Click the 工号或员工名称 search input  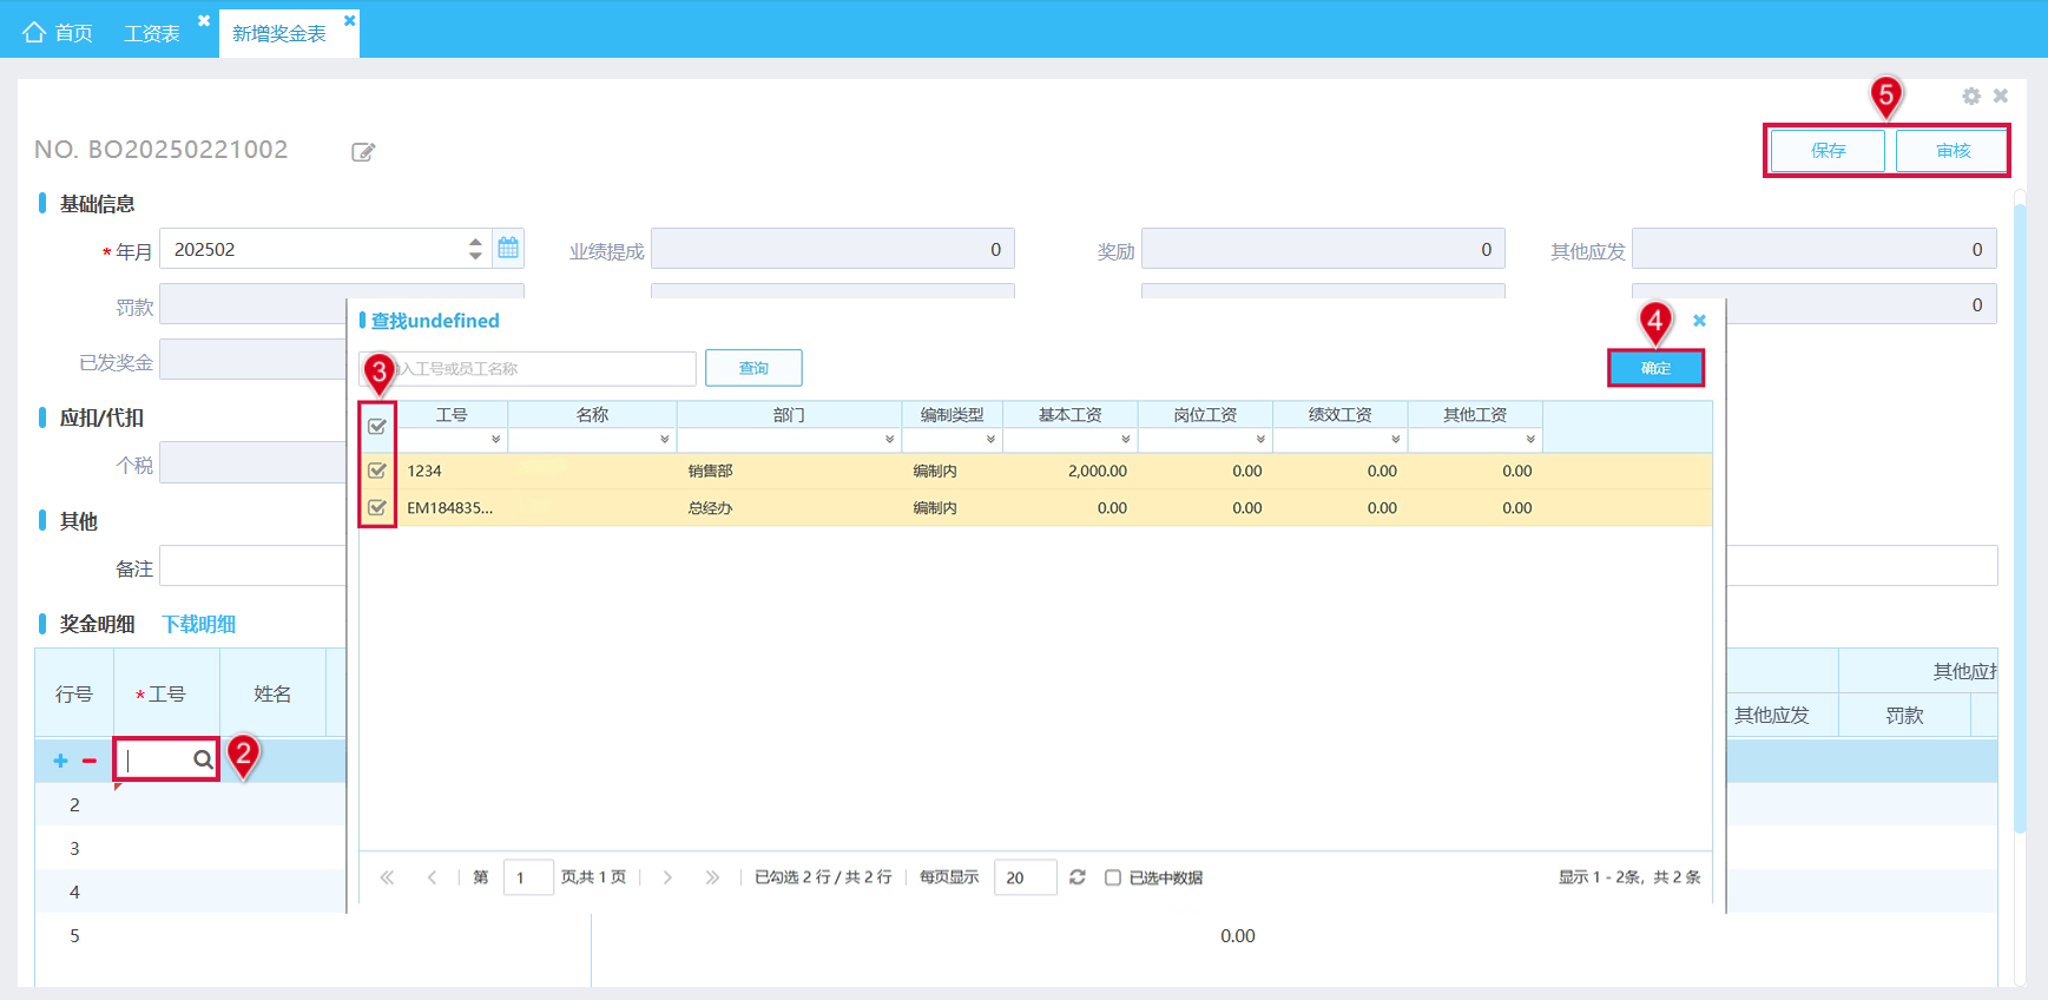(527, 368)
